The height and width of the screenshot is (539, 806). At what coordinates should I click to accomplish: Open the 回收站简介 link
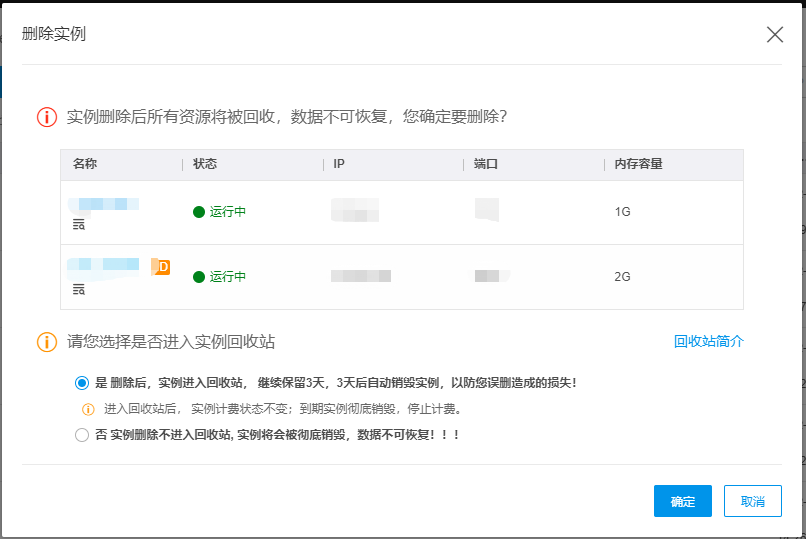(x=708, y=342)
